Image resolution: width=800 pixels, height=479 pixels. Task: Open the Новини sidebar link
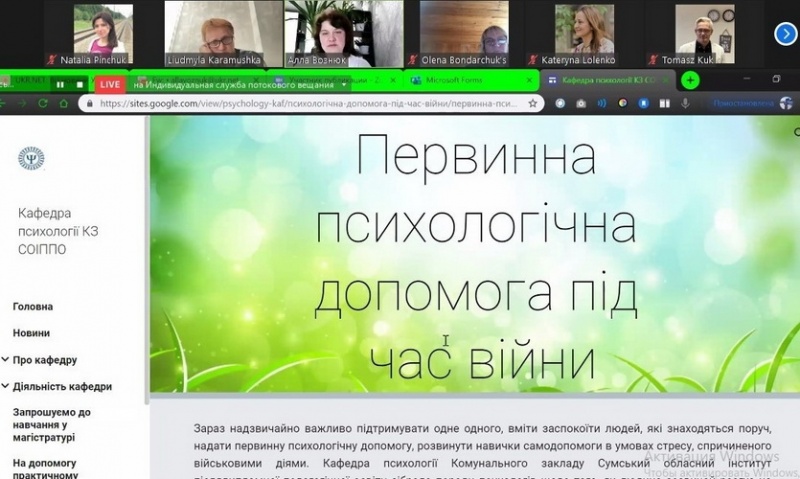pyautogui.click(x=31, y=333)
